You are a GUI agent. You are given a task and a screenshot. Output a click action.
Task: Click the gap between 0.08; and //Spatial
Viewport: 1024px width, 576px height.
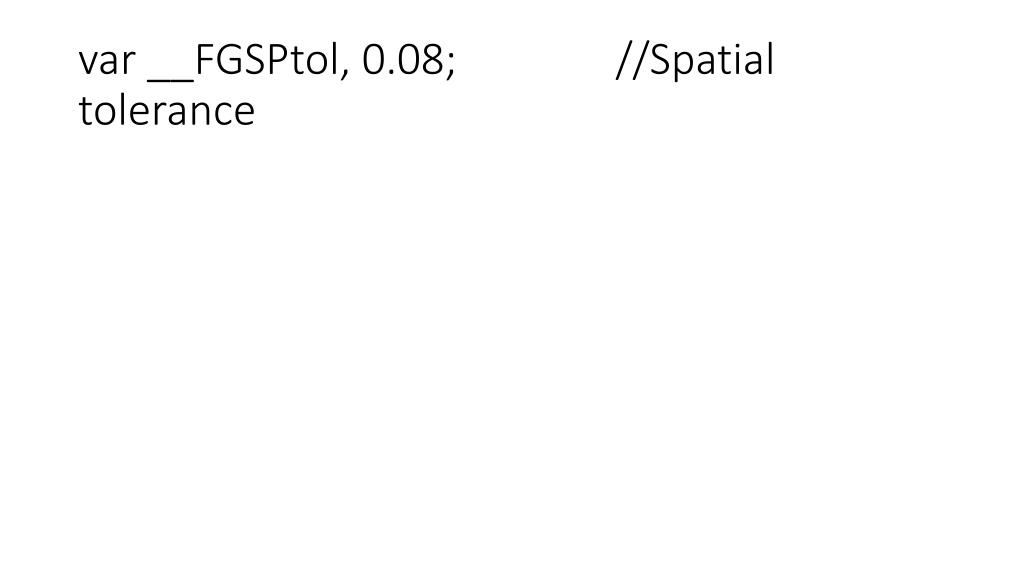536,61
